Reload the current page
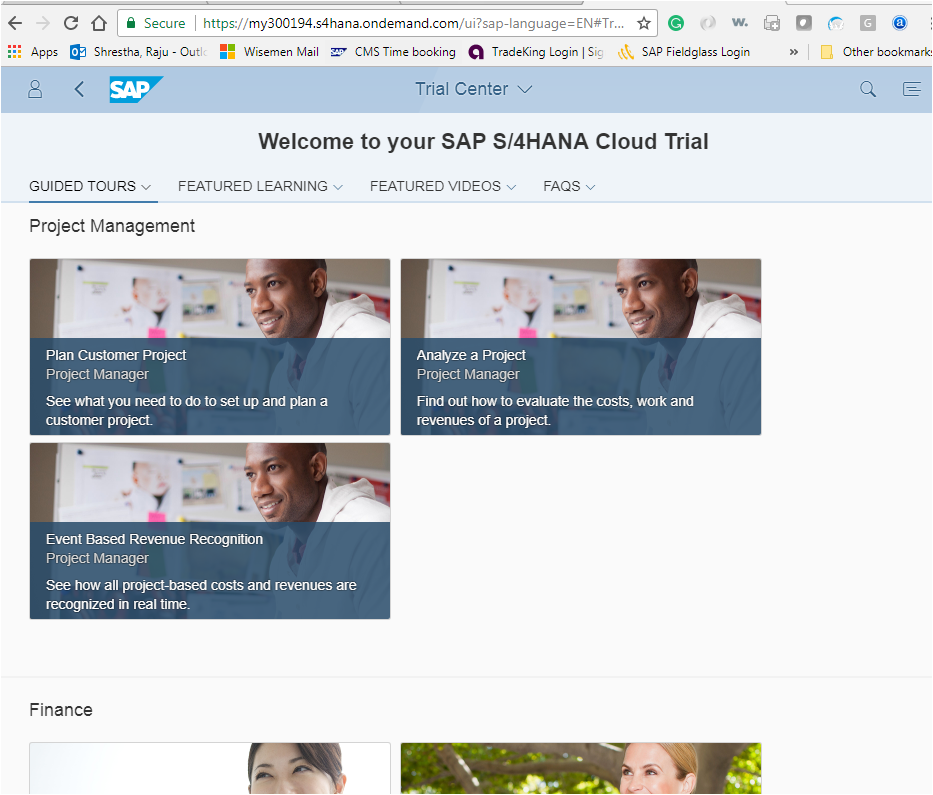The height and width of the screenshot is (795, 933). point(71,23)
